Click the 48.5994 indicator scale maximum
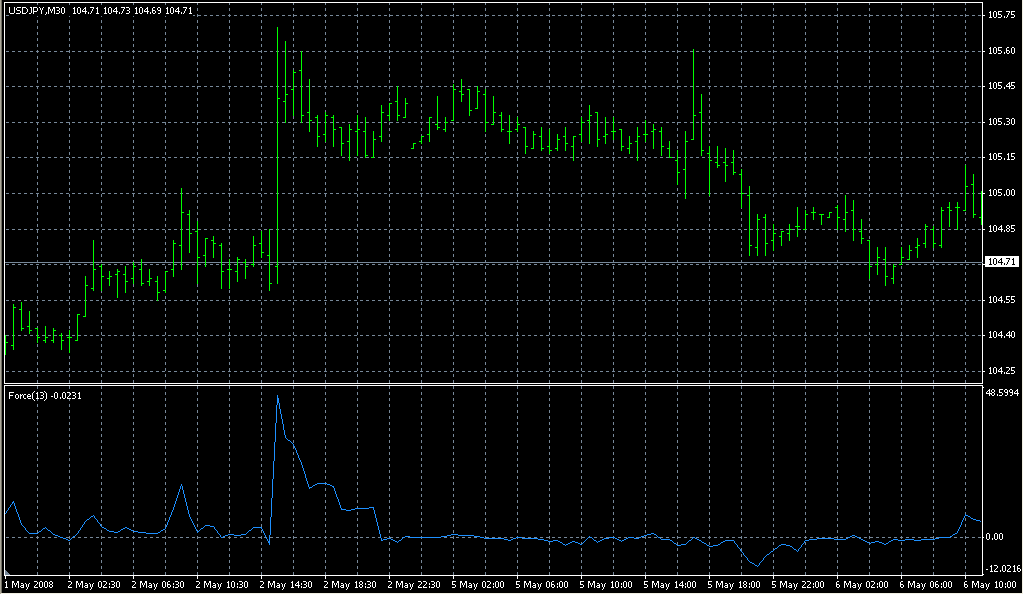1024x594 pixels. coord(1002,393)
